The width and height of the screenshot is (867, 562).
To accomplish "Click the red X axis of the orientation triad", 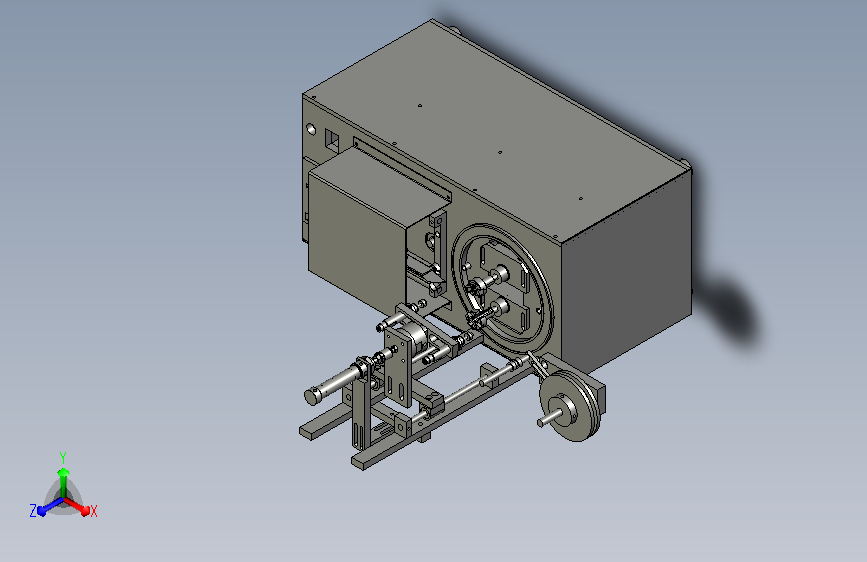I will click(77, 506).
